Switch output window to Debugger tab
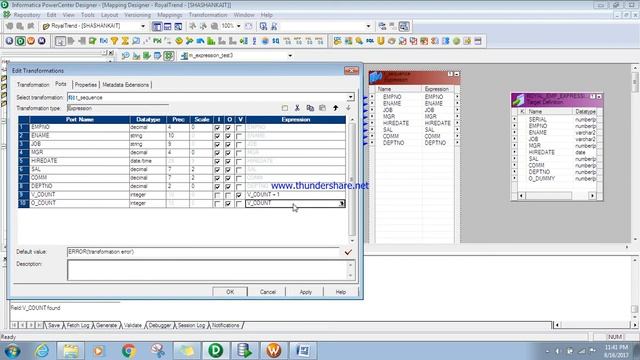This screenshot has width=640, height=360. [160, 325]
